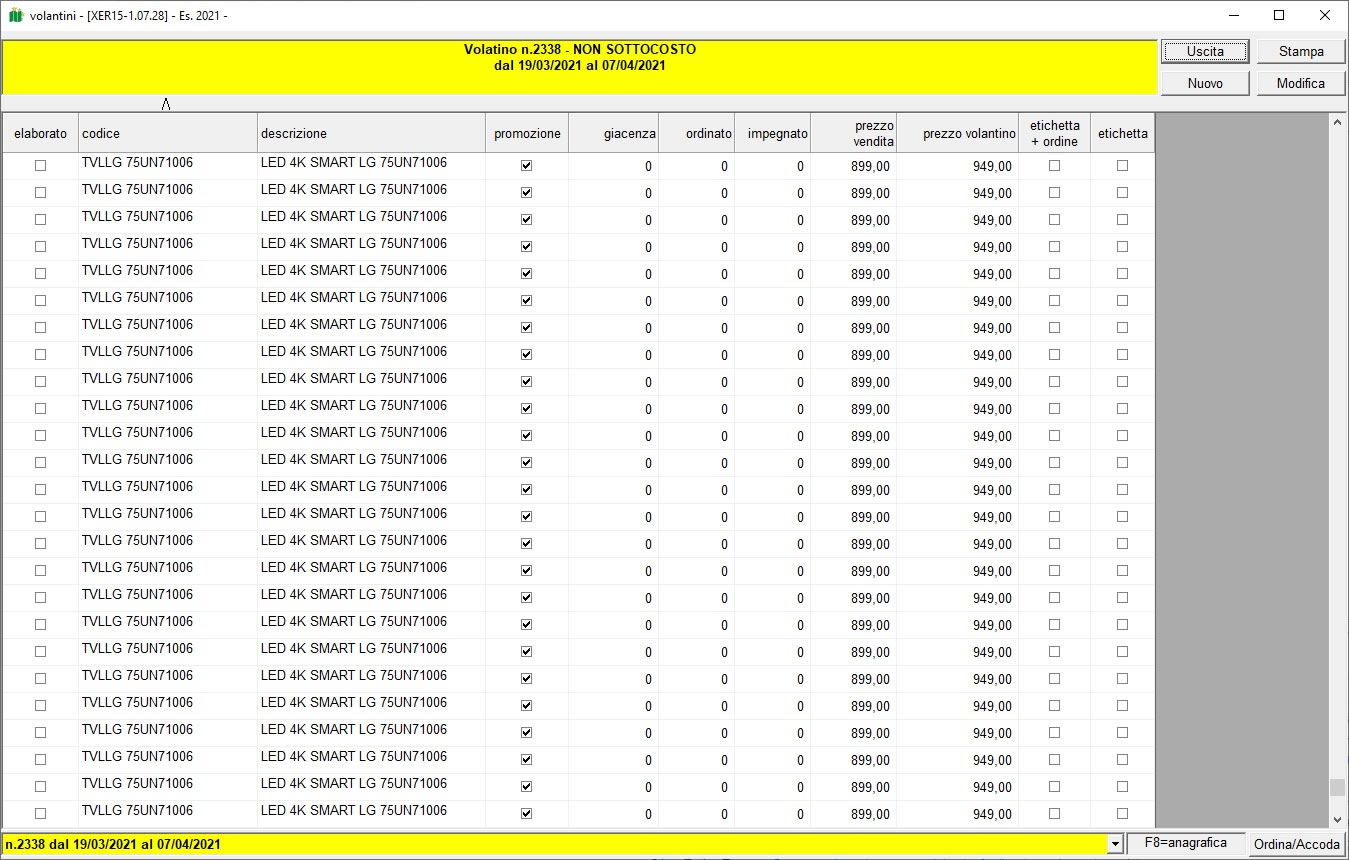Image resolution: width=1349 pixels, height=860 pixels.
Task: Click the prezzo volantino column header
Action: pyautogui.click(x=957, y=133)
